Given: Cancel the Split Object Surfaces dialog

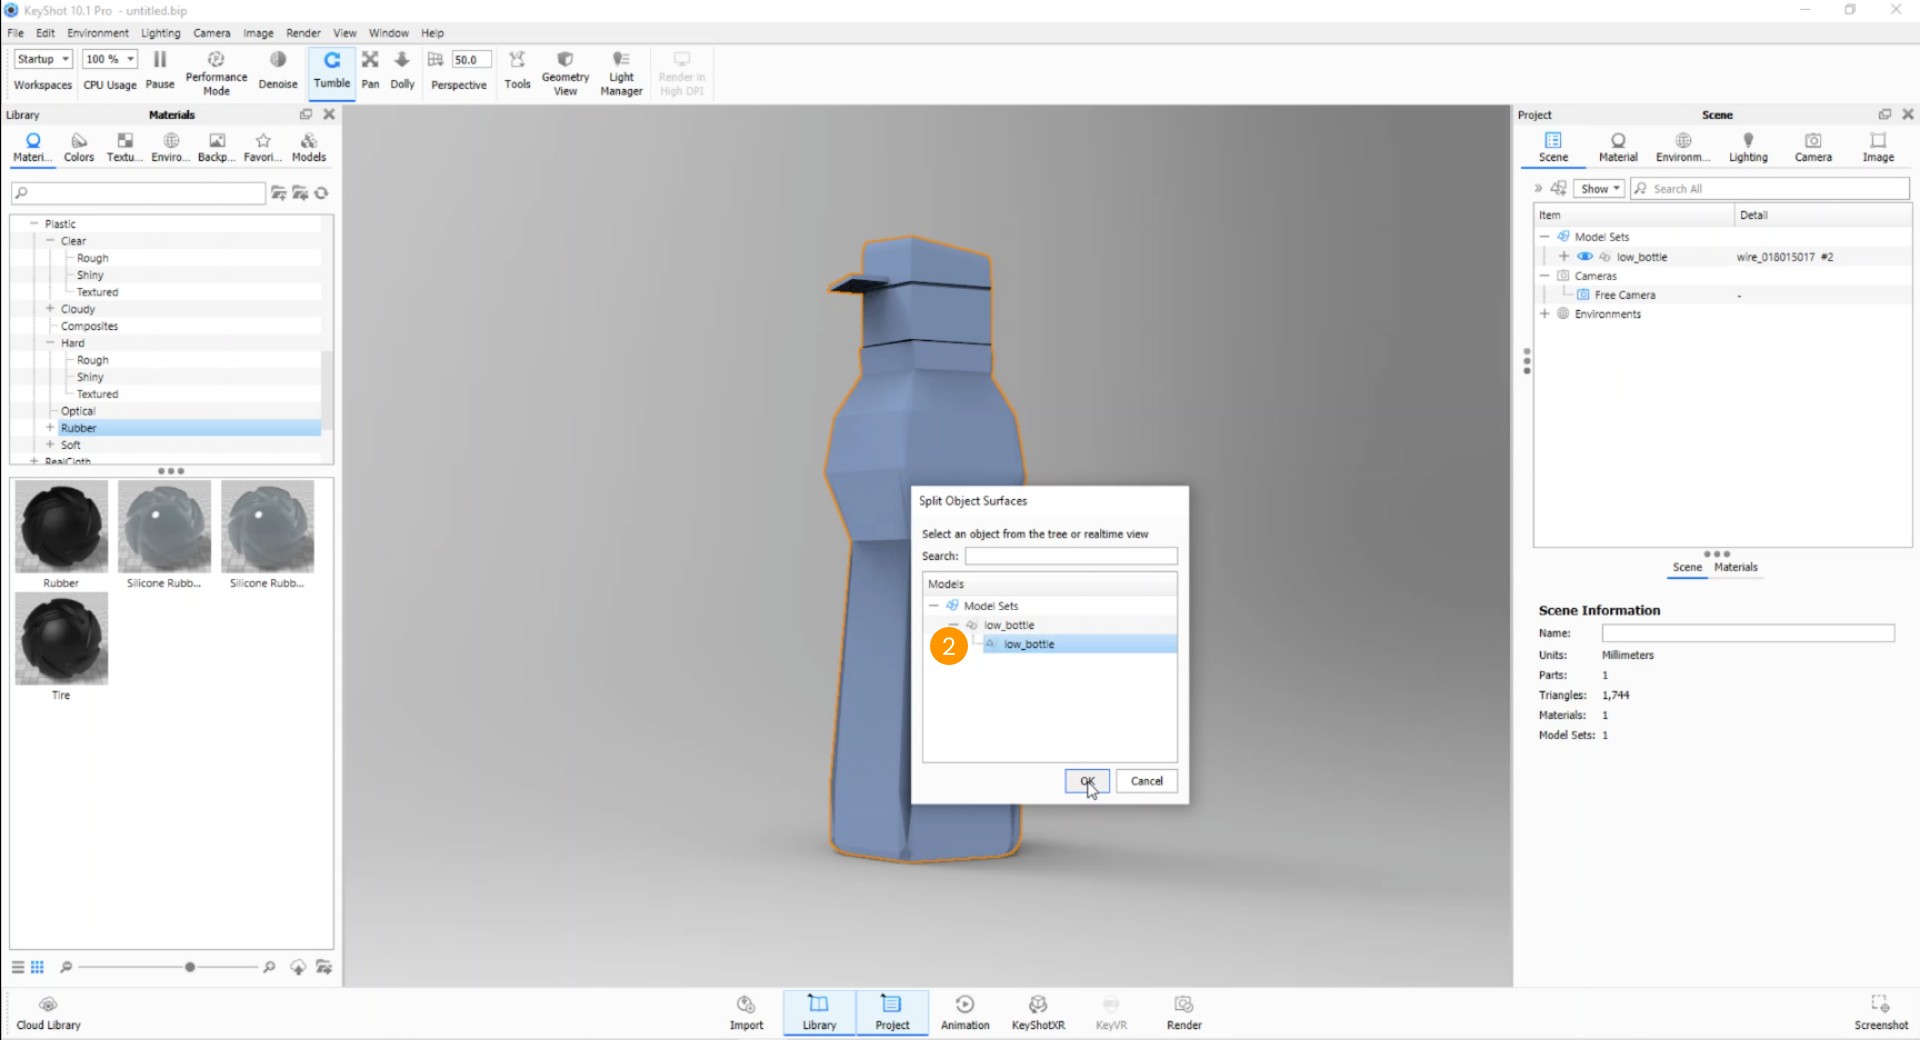Looking at the screenshot, I should tap(1146, 781).
